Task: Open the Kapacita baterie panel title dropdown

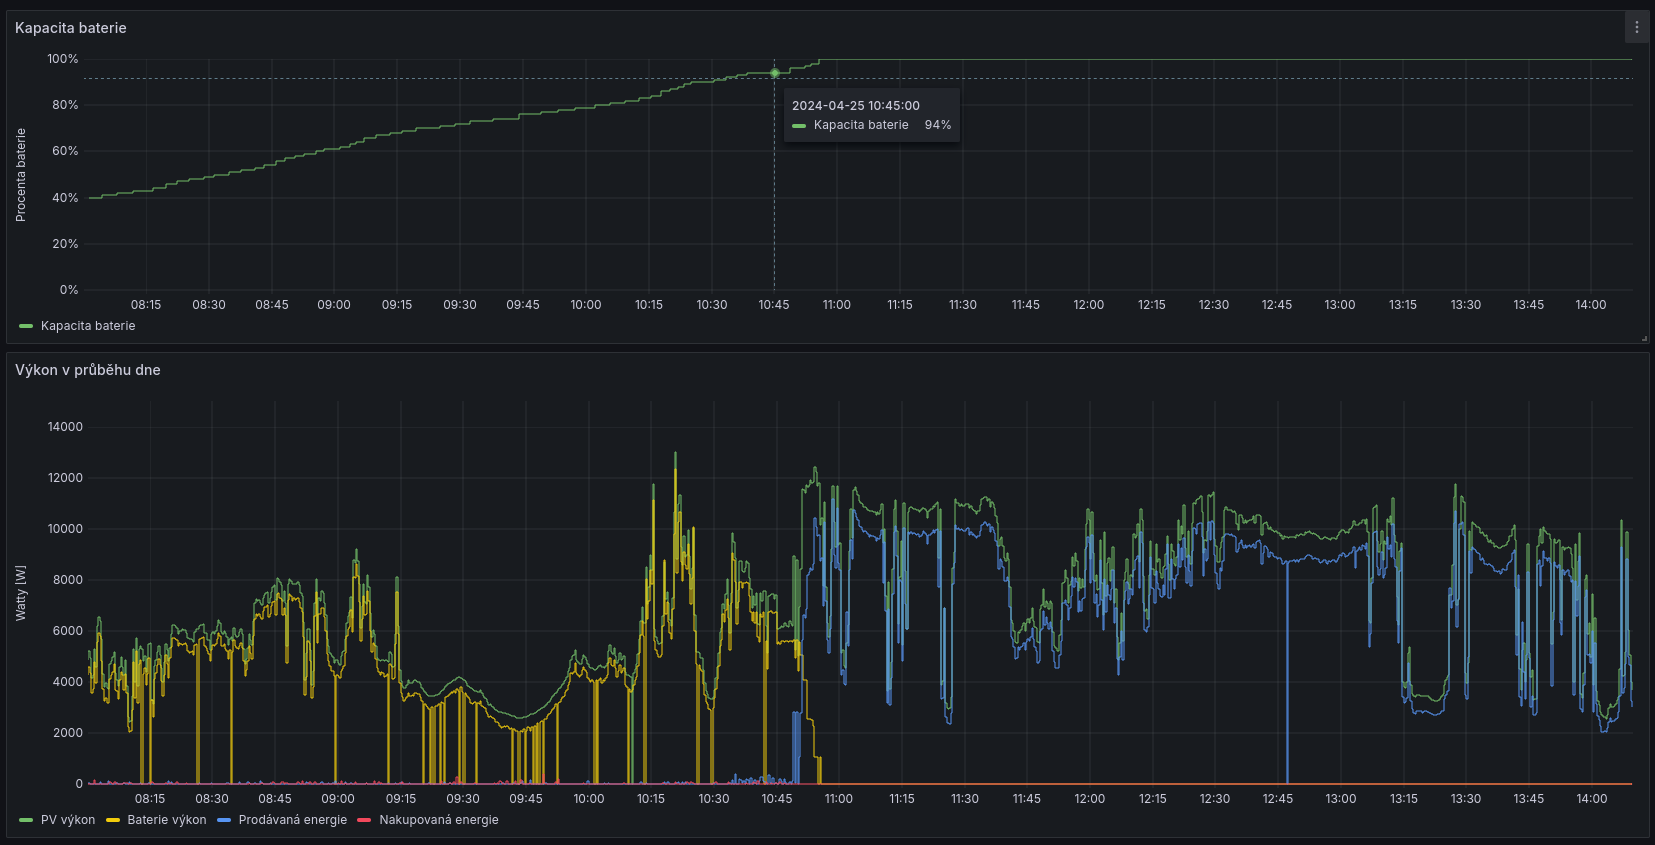Action: click(71, 28)
